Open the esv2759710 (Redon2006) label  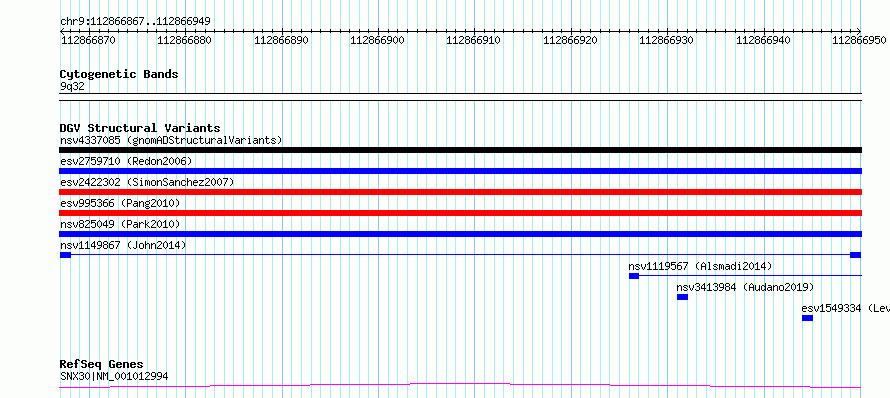(x=126, y=161)
